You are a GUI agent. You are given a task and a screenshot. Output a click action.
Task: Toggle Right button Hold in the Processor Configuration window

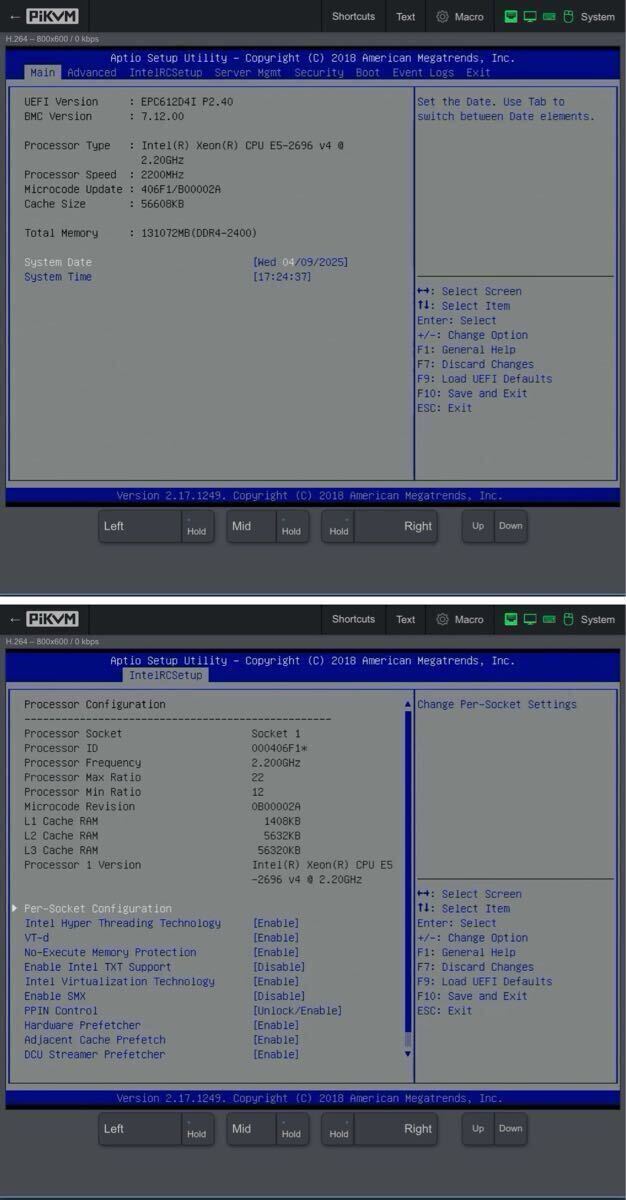click(339, 1130)
